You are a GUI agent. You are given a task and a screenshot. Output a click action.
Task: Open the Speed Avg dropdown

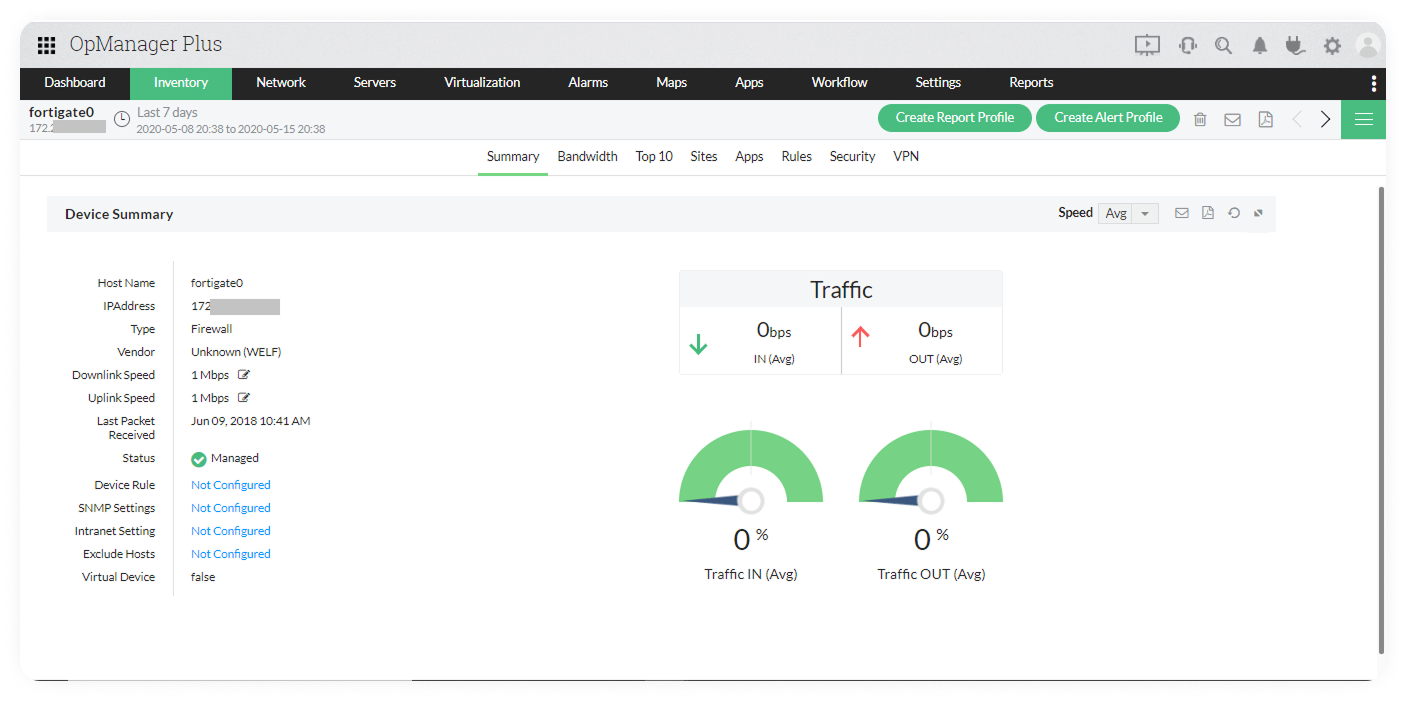pos(1128,213)
